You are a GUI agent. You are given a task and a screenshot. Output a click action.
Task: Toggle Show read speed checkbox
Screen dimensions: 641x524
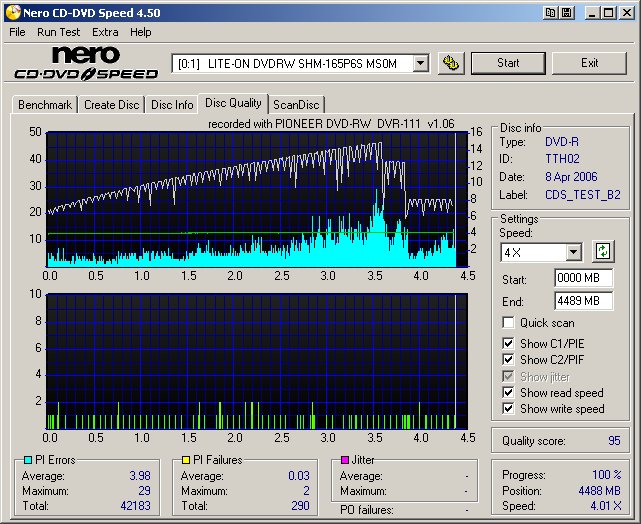pyautogui.click(x=508, y=392)
